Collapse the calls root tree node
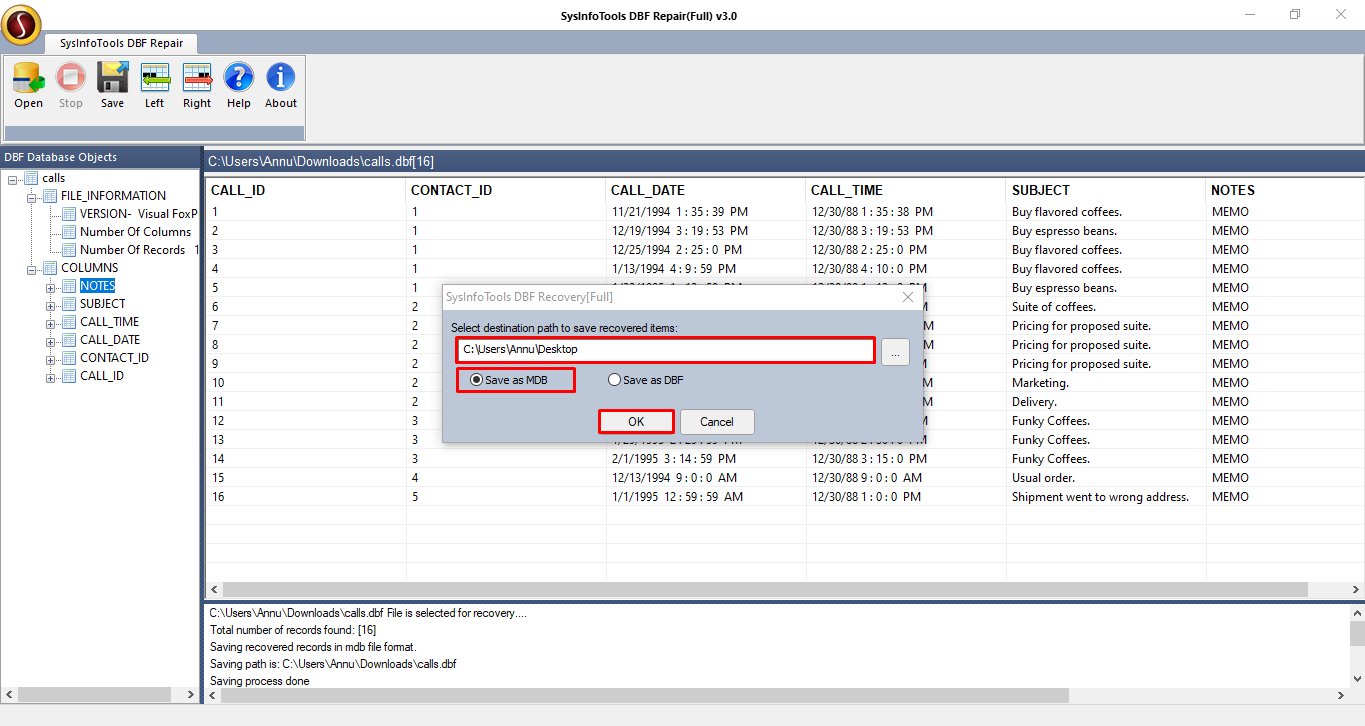Screen dimensions: 1365x726 [x=12, y=178]
